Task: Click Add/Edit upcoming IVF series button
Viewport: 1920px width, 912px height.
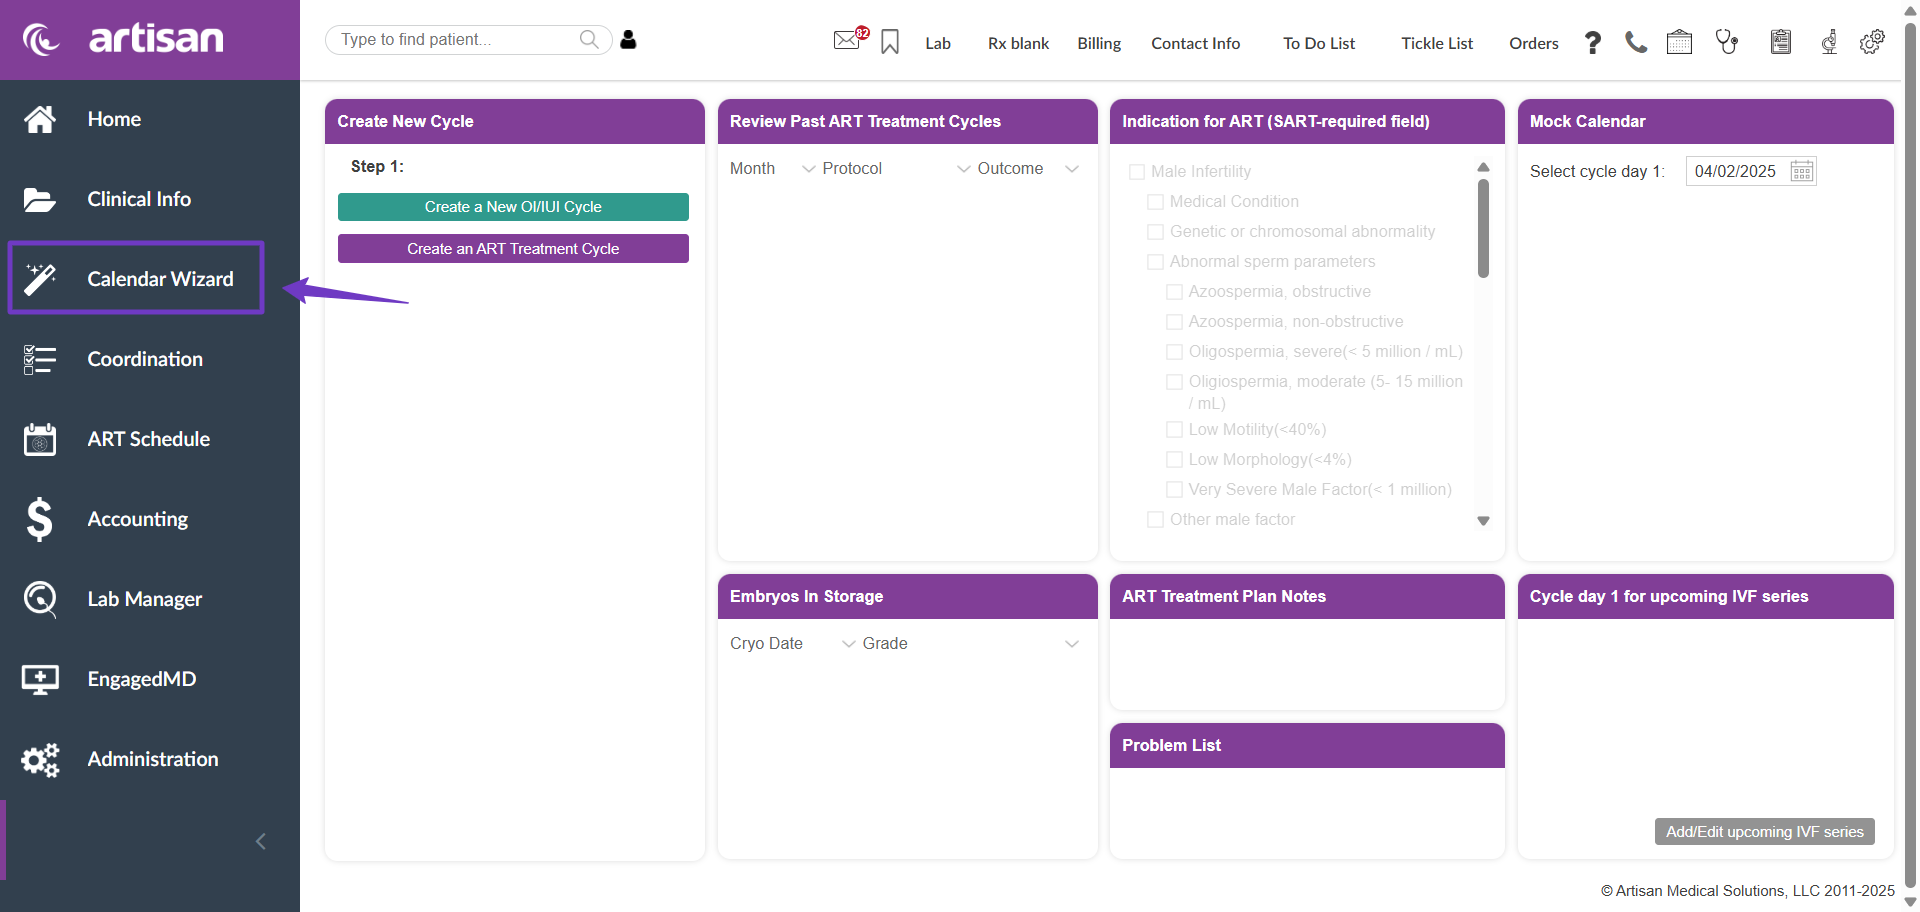Action: [1765, 832]
